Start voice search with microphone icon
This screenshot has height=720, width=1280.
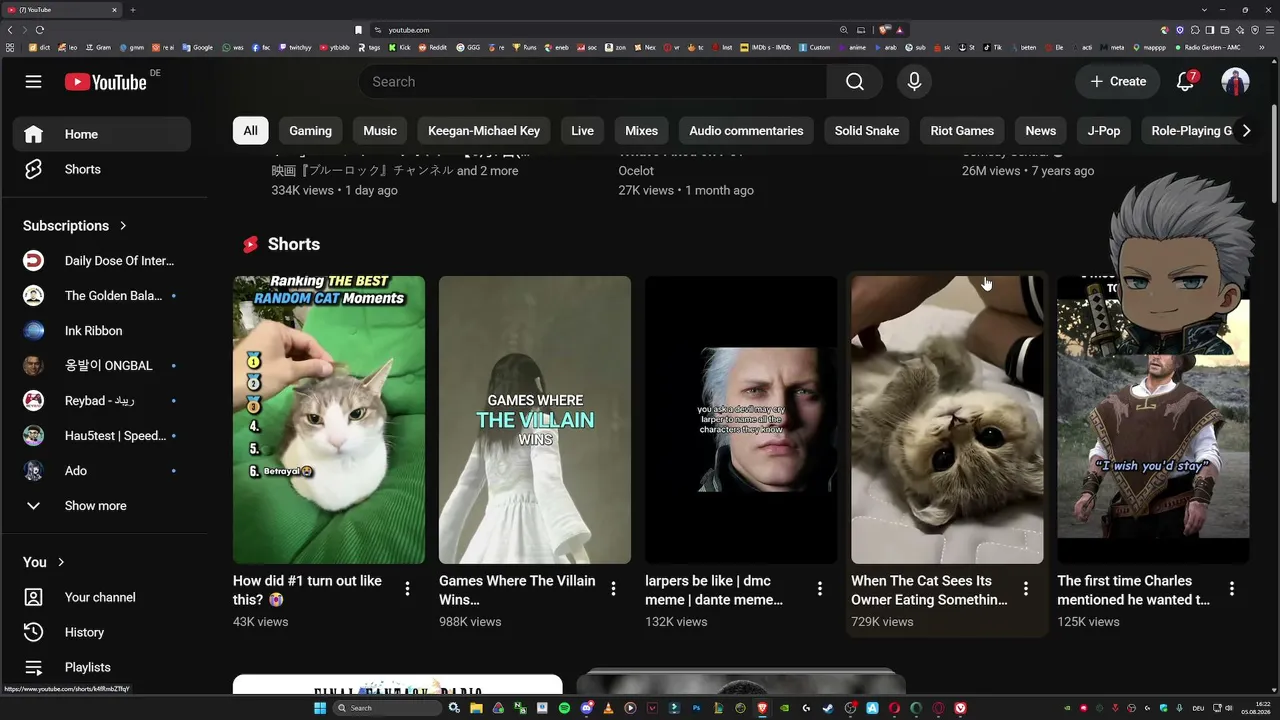click(914, 82)
